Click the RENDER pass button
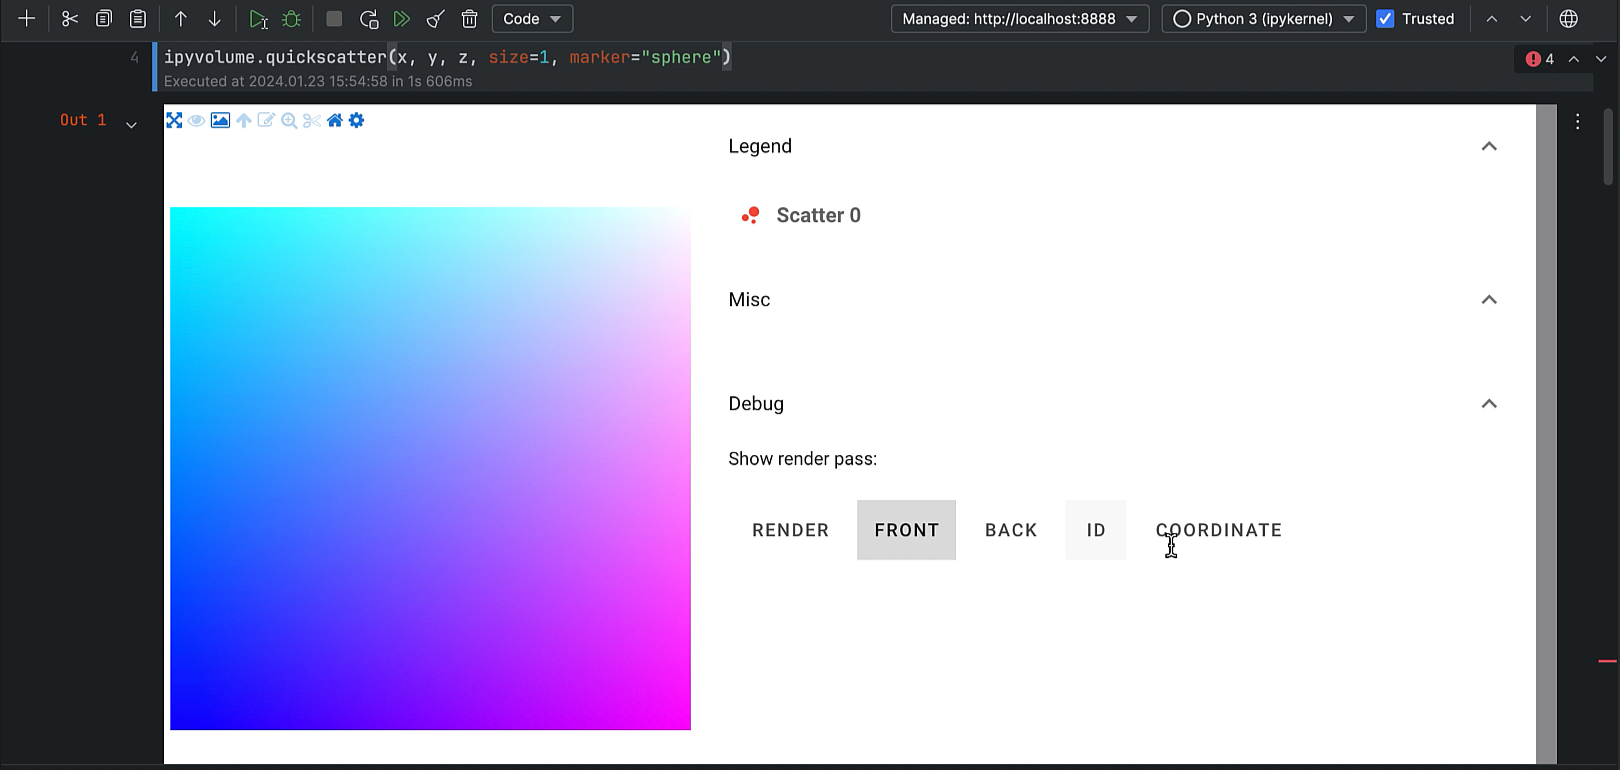This screenshot has width=1620, height=770. [x=790, y=530]
